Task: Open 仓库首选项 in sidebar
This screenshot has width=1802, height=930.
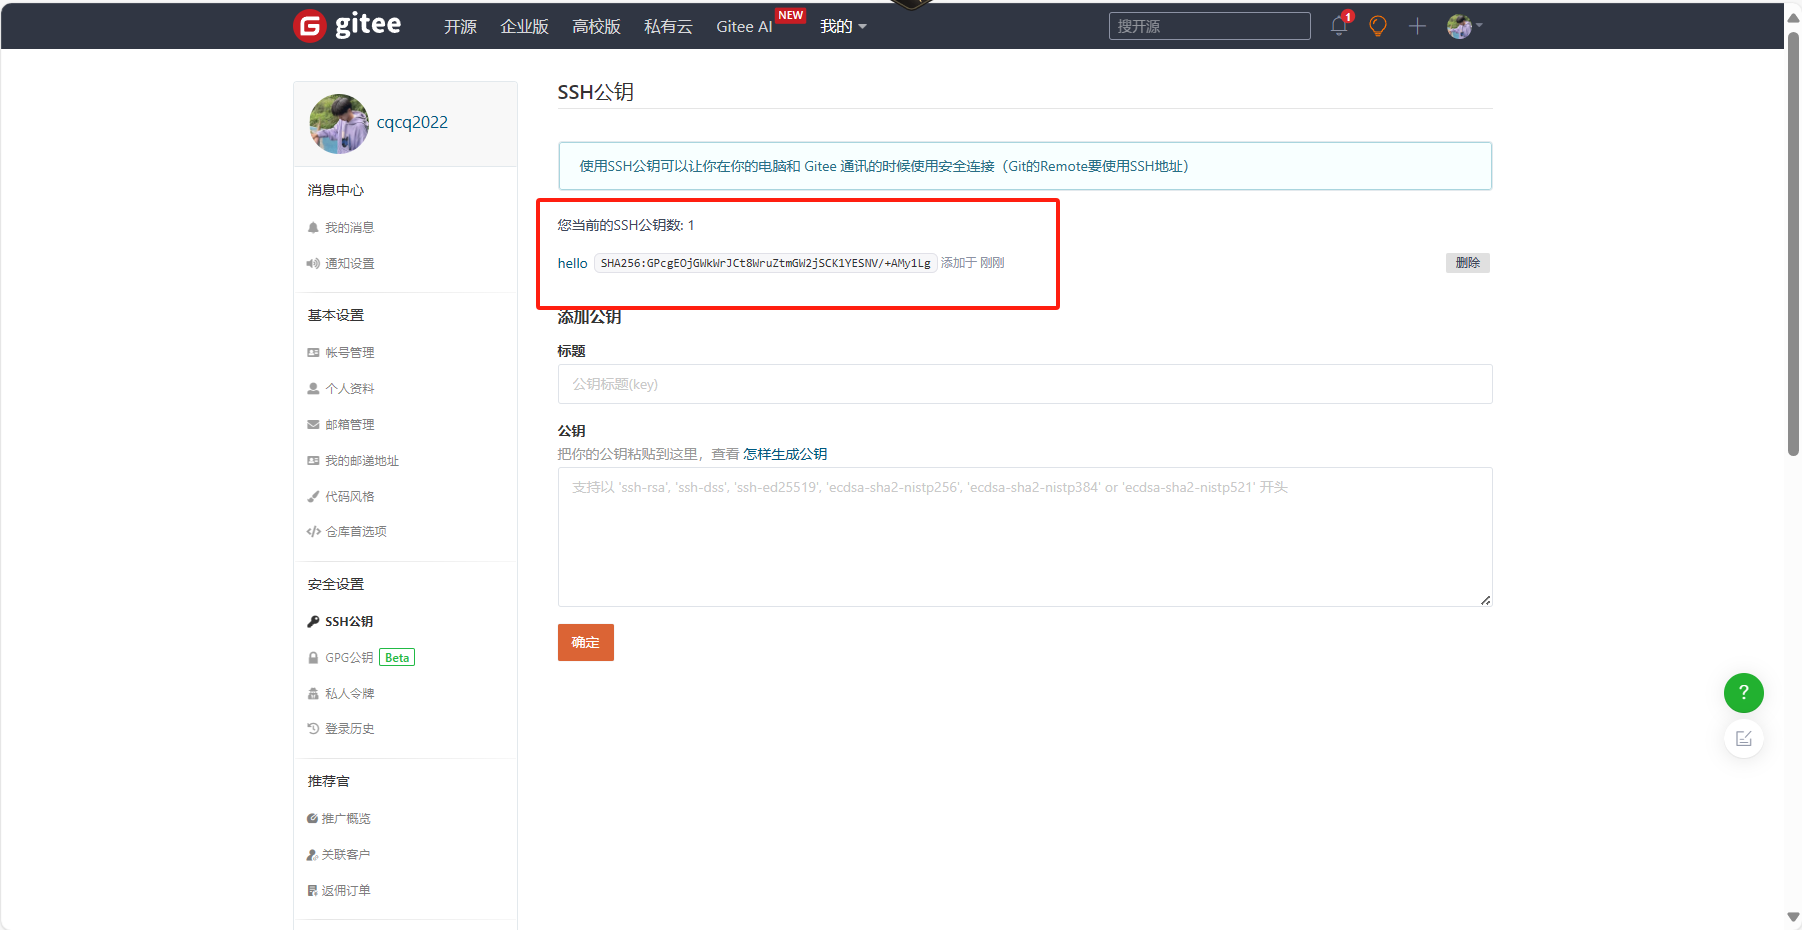Action: (x=356, y=532)
